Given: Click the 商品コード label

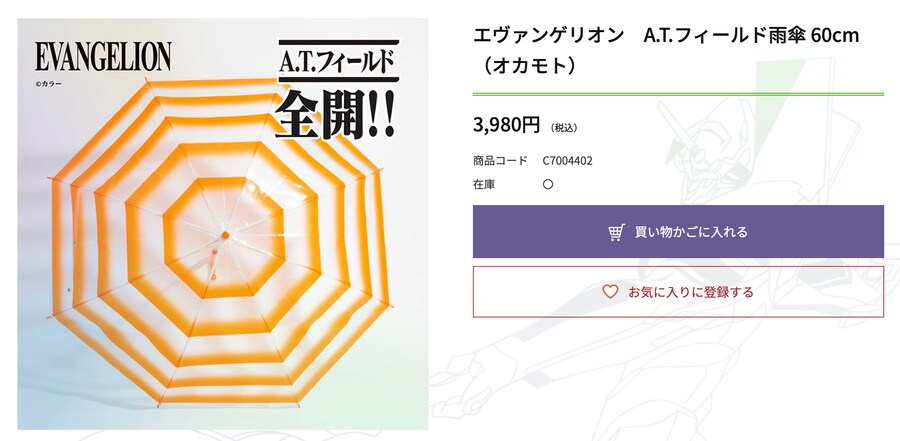Looking at the screenshot, I should tap(500, 160).
